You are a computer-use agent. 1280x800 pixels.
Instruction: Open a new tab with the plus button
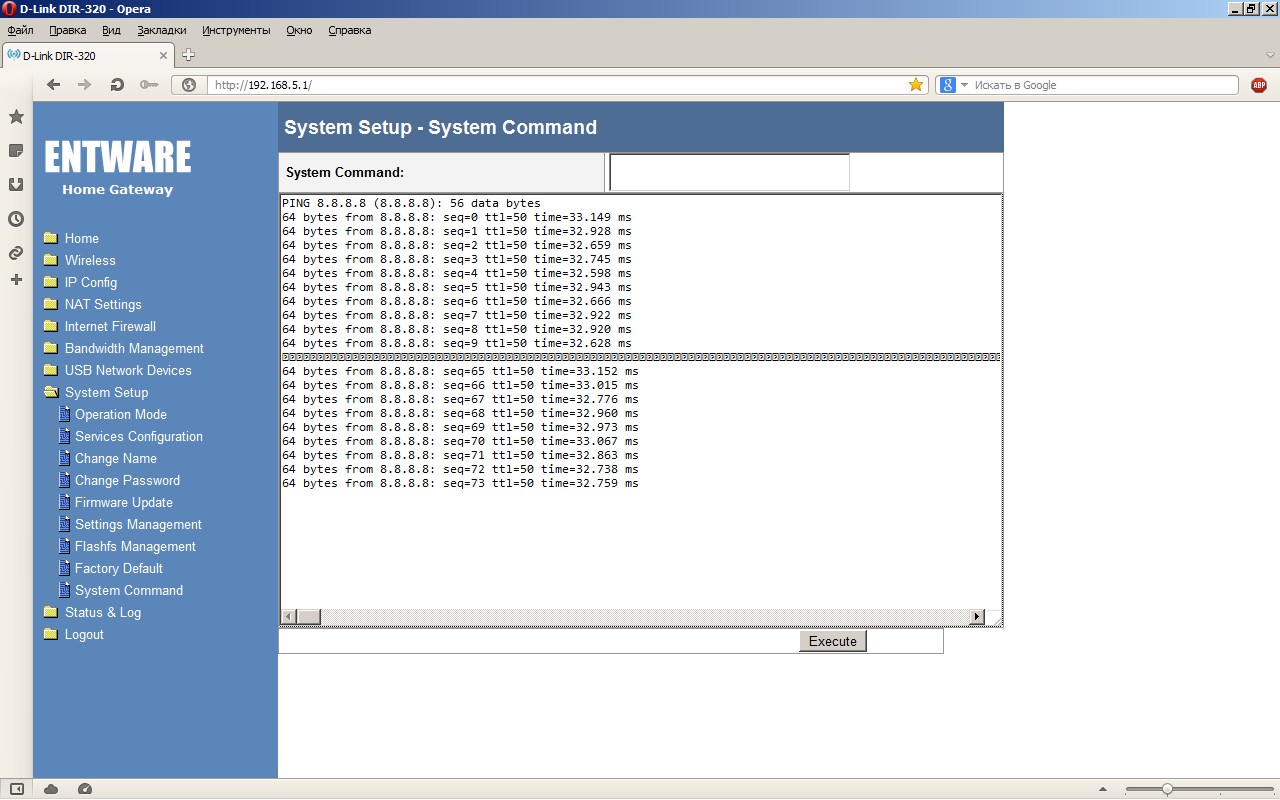pos(188,55)
